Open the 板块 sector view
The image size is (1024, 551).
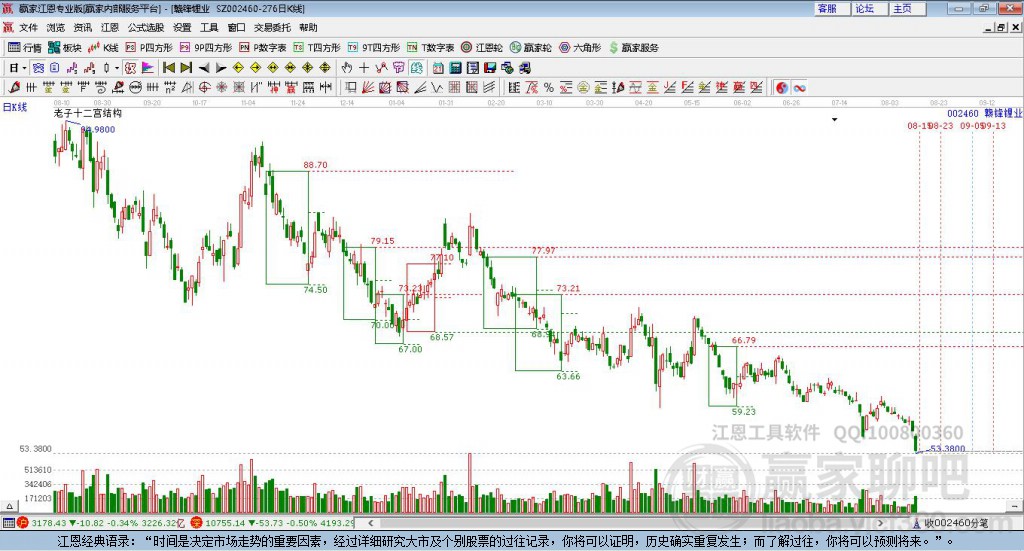click(x=64, y=48)
